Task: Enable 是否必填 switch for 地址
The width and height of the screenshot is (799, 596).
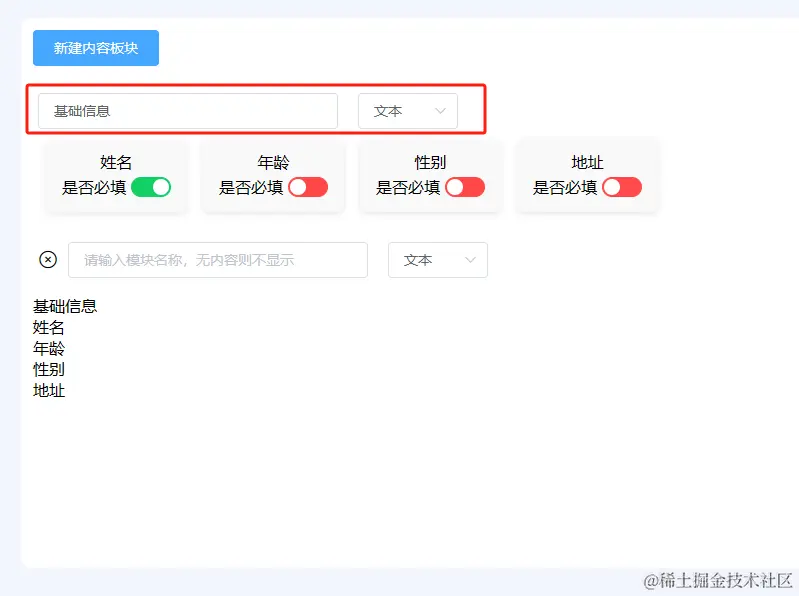Action: click(622, 187)
